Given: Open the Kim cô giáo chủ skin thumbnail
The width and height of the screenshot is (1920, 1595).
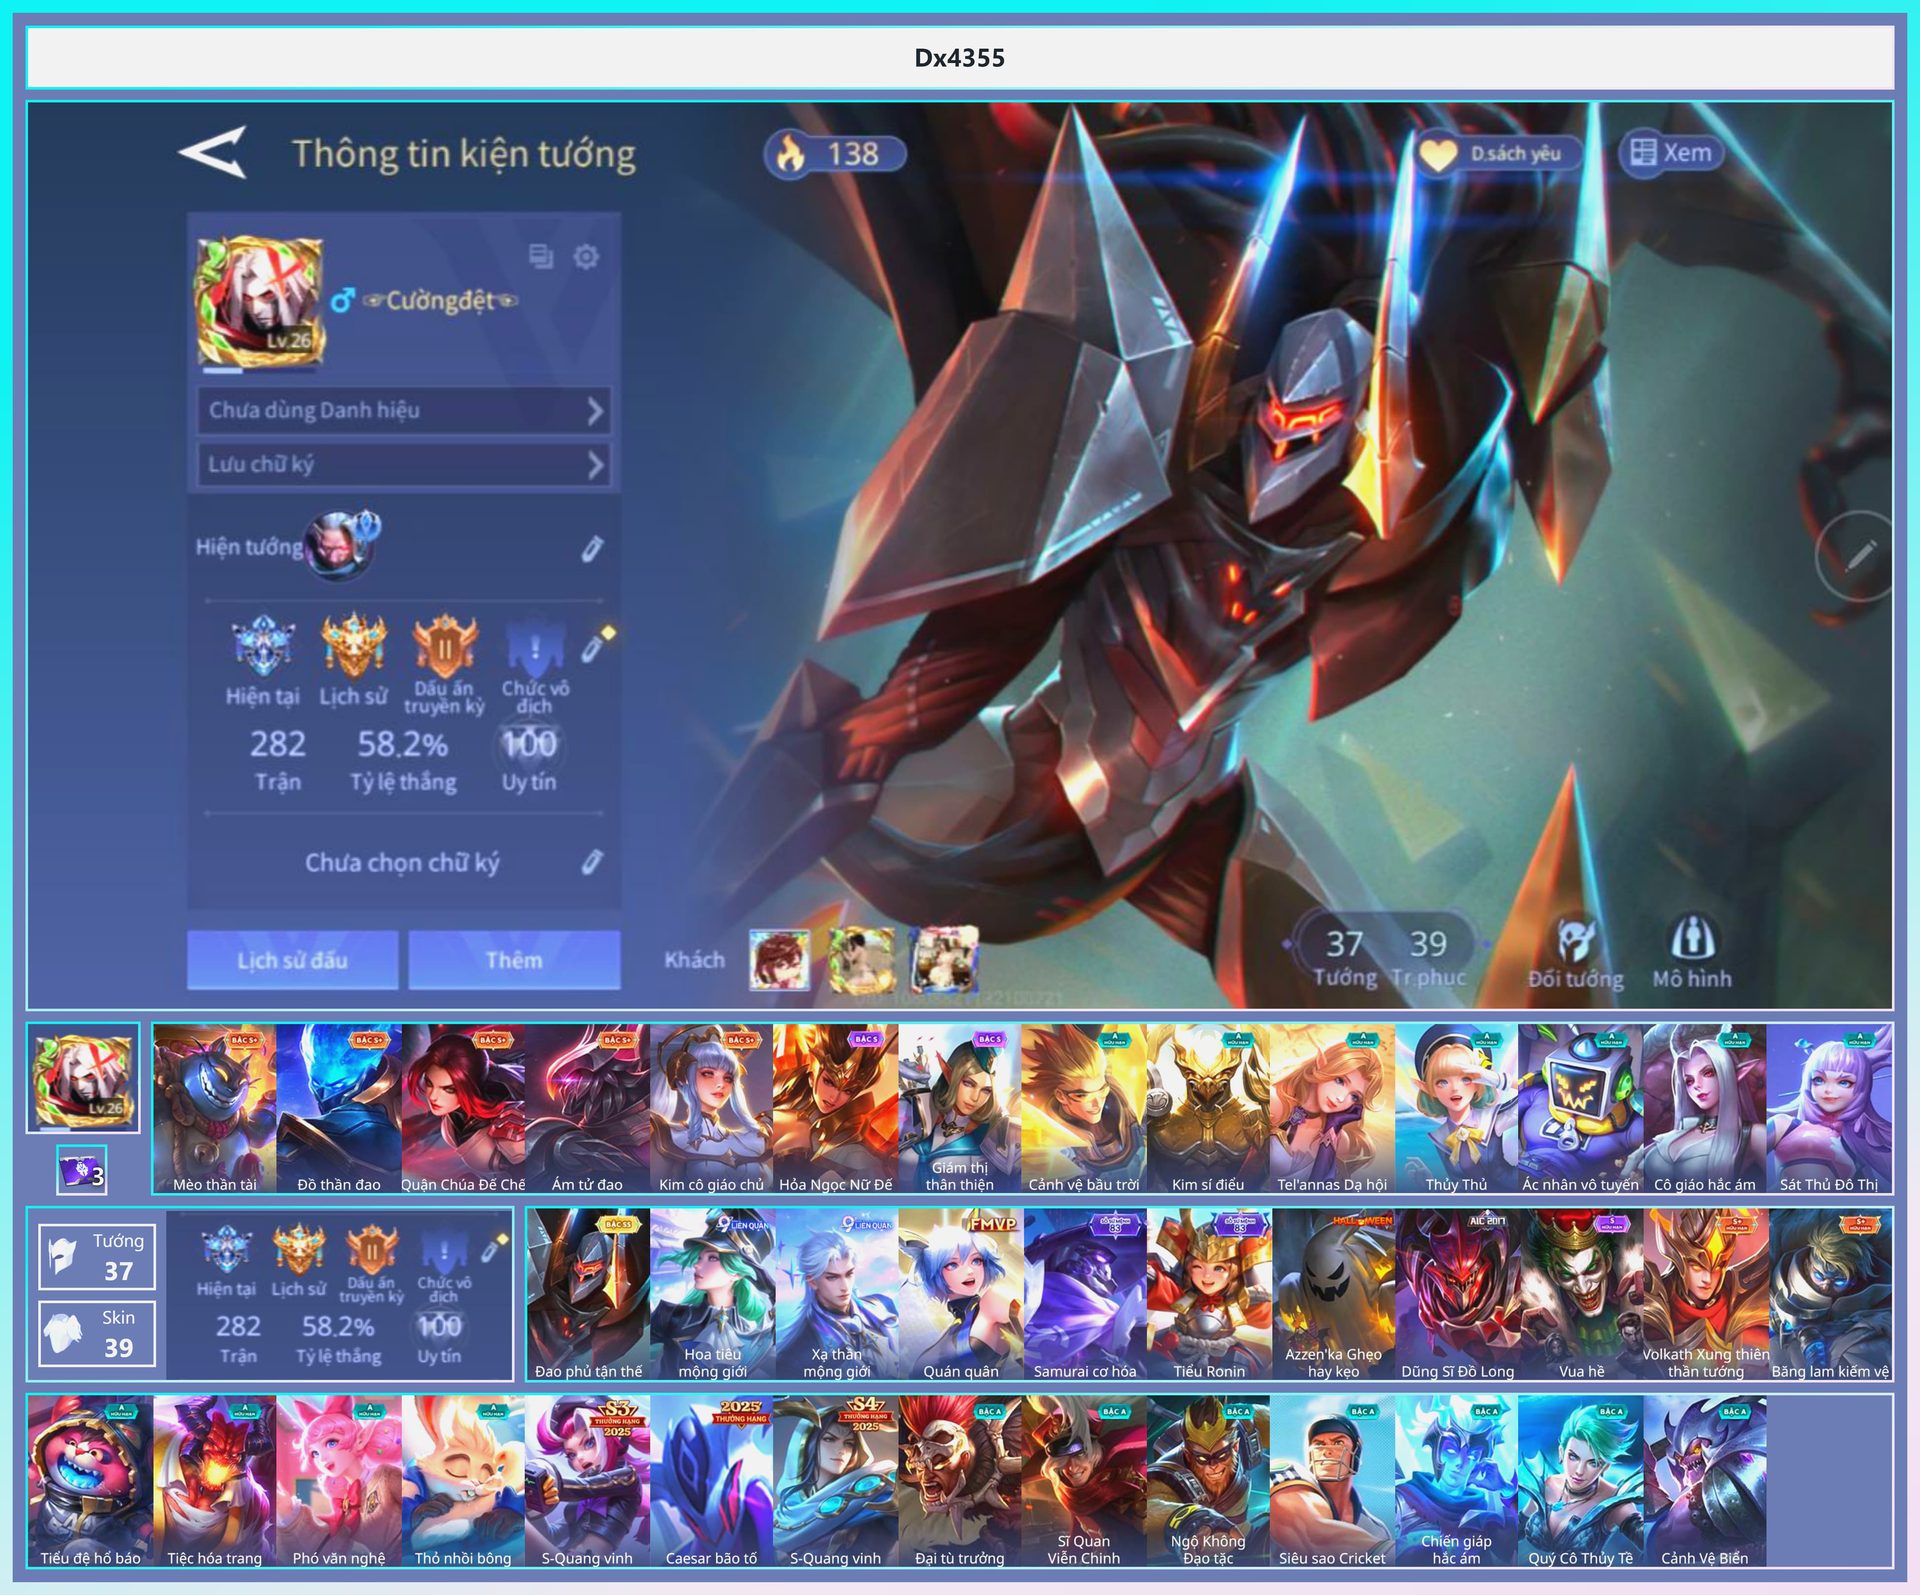Looking at the screenshot, I should [711, 1108].
